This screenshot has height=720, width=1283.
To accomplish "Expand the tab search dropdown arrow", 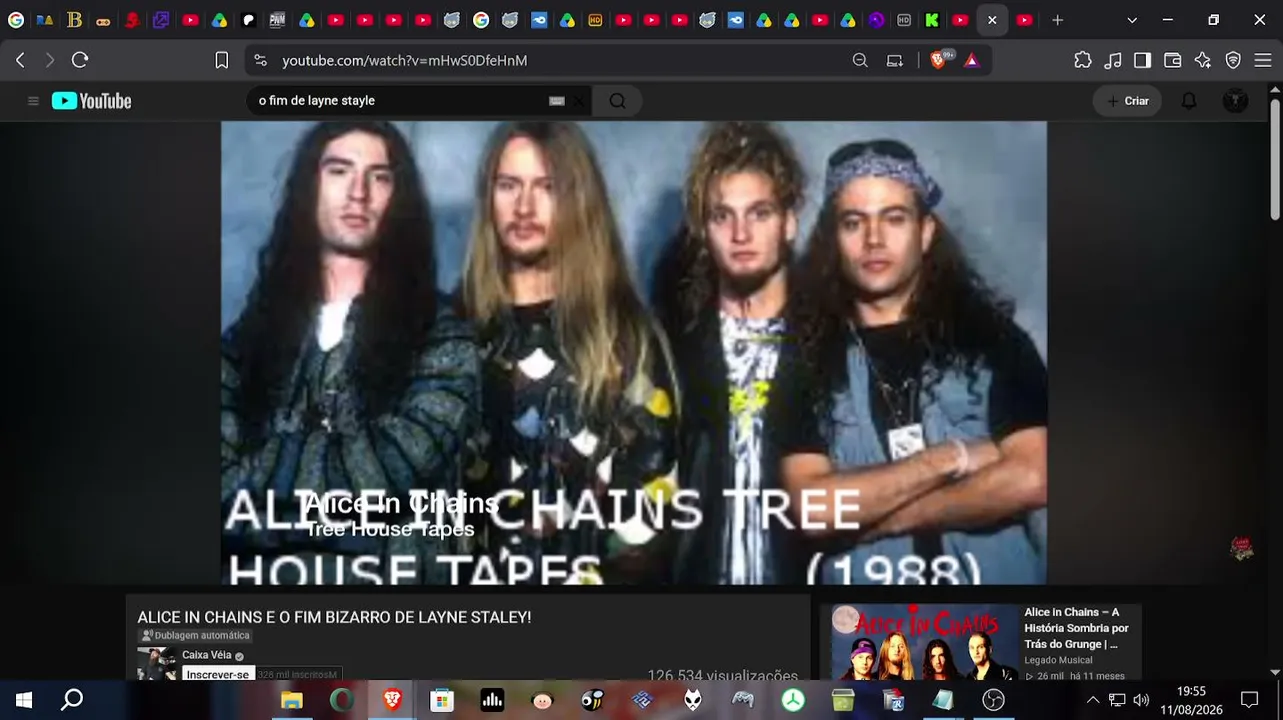I will tap(1132, 20).
